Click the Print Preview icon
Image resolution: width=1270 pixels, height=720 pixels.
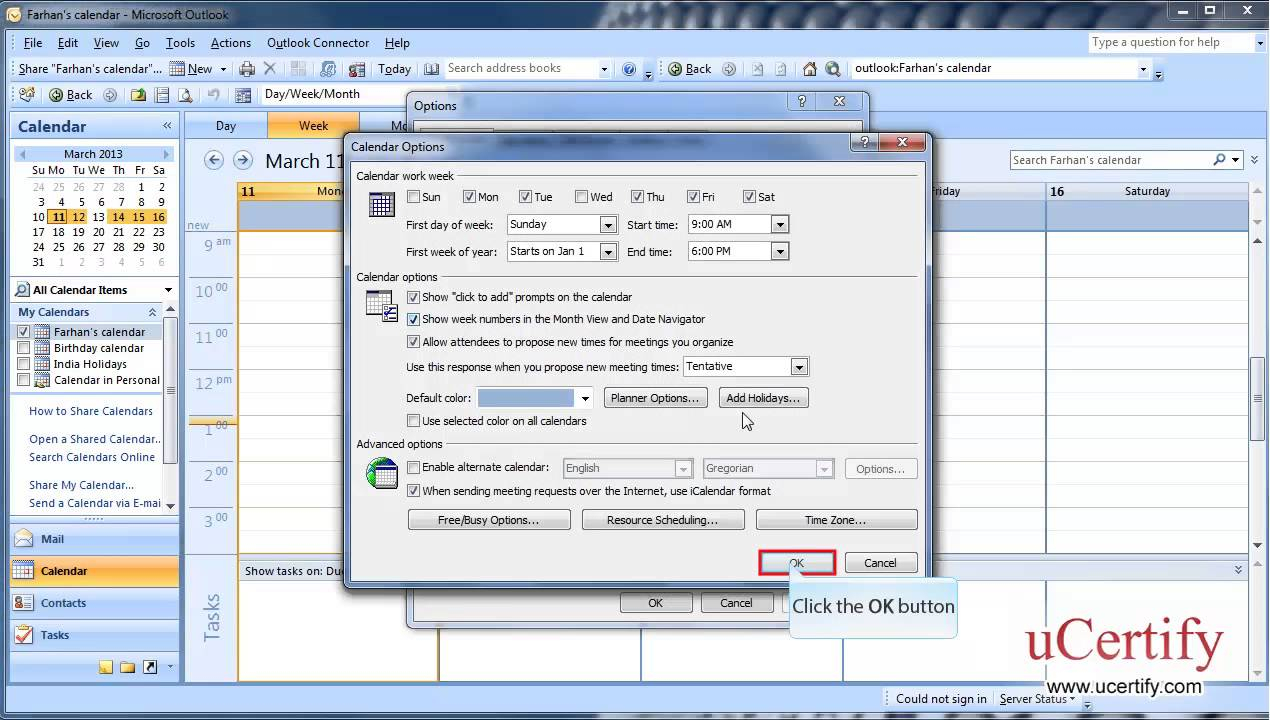185,95
